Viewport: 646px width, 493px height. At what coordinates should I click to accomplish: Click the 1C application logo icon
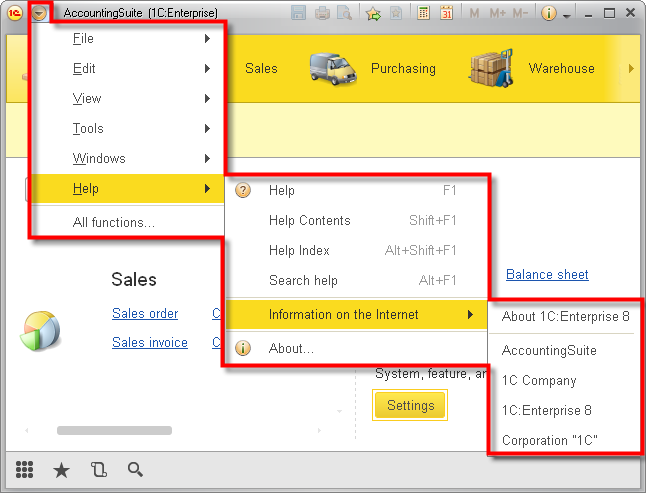click(14, 13)
